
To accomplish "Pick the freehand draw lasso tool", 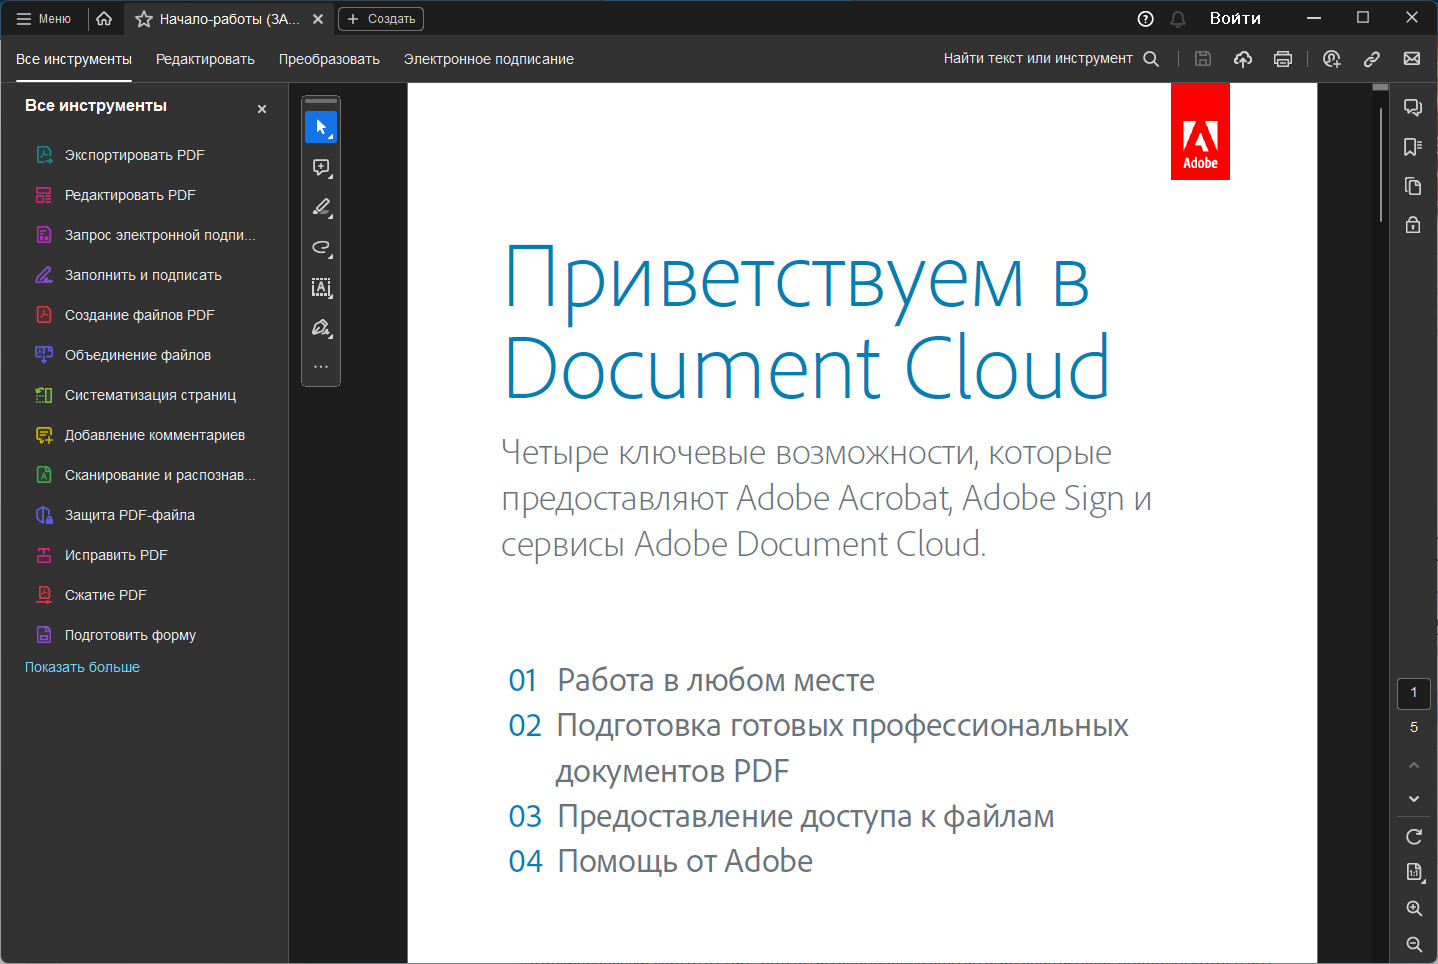I will click(321, 247).
